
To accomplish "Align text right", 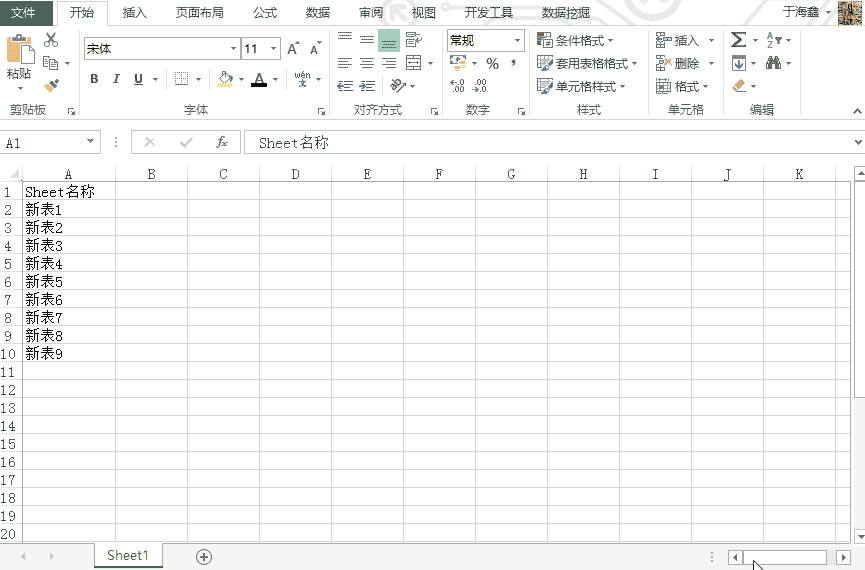I will pos(389,63).
